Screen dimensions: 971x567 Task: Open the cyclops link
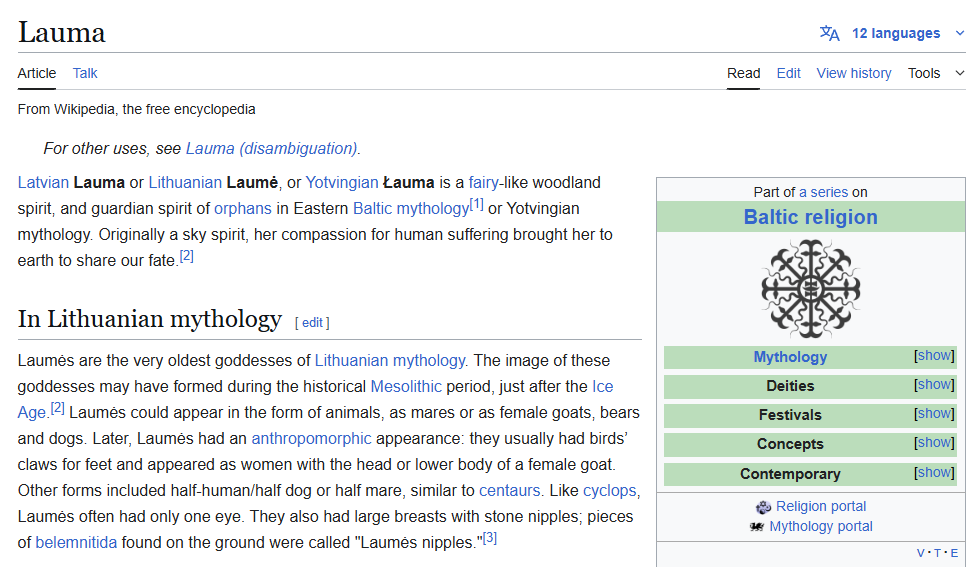(x=609, y=490)
